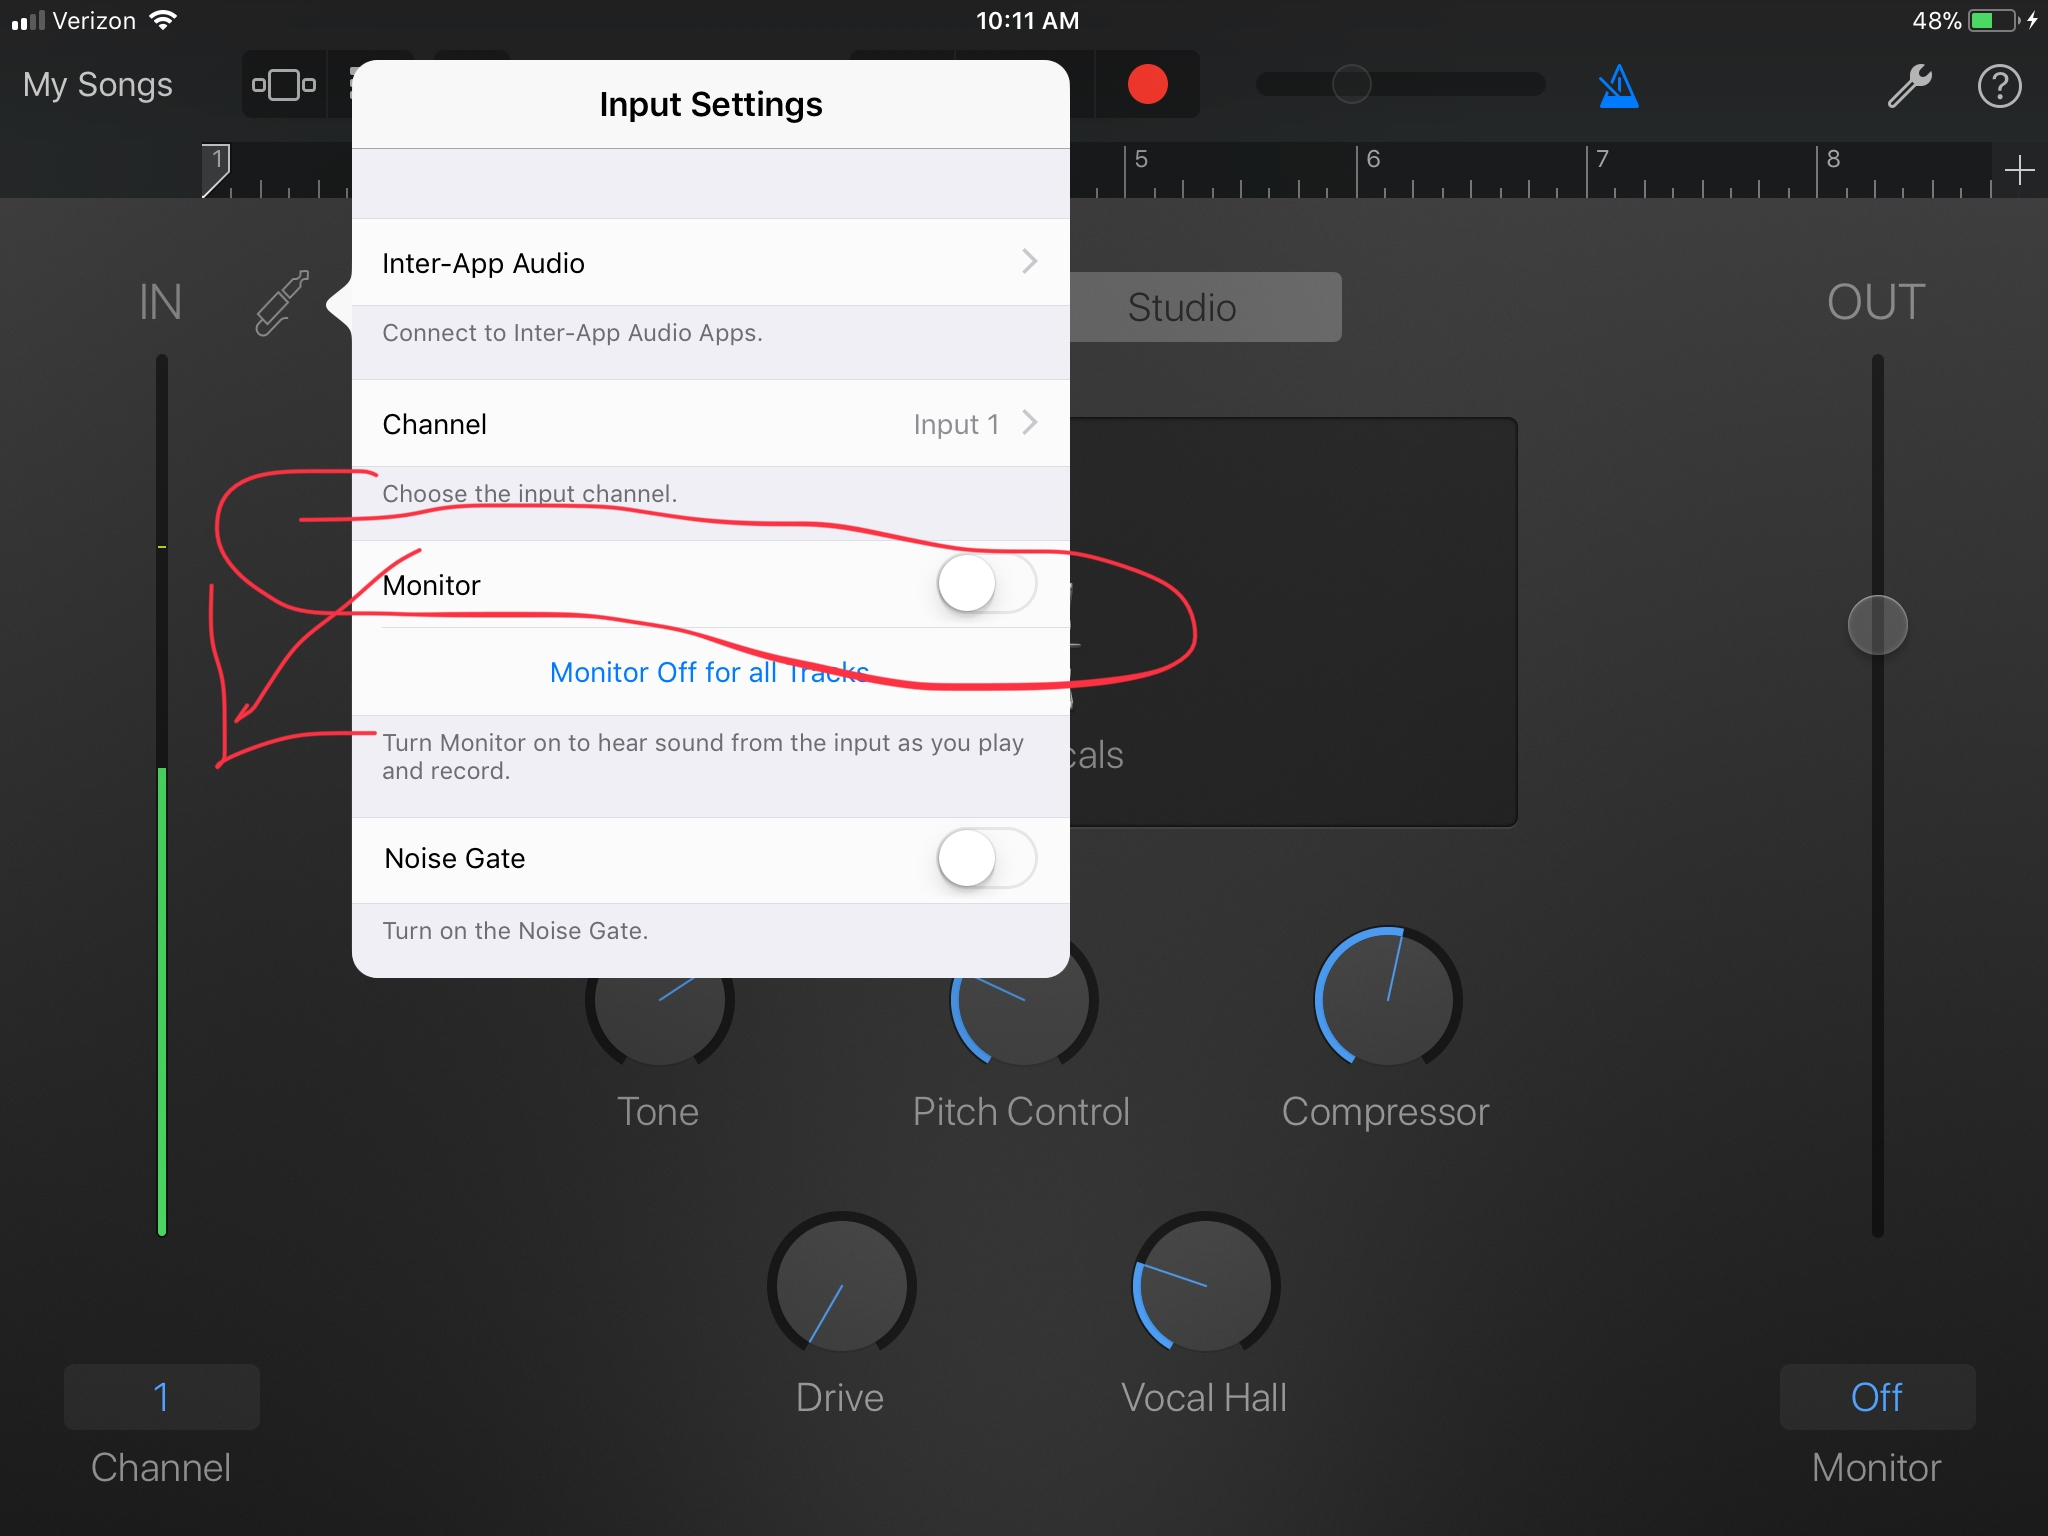Tap the input plug icon

[282, 303]
